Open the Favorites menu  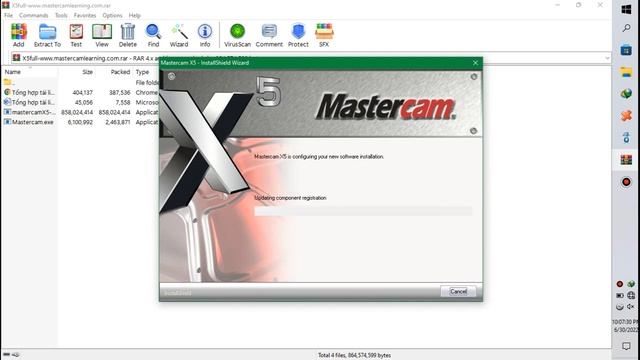tap(85, 15)
